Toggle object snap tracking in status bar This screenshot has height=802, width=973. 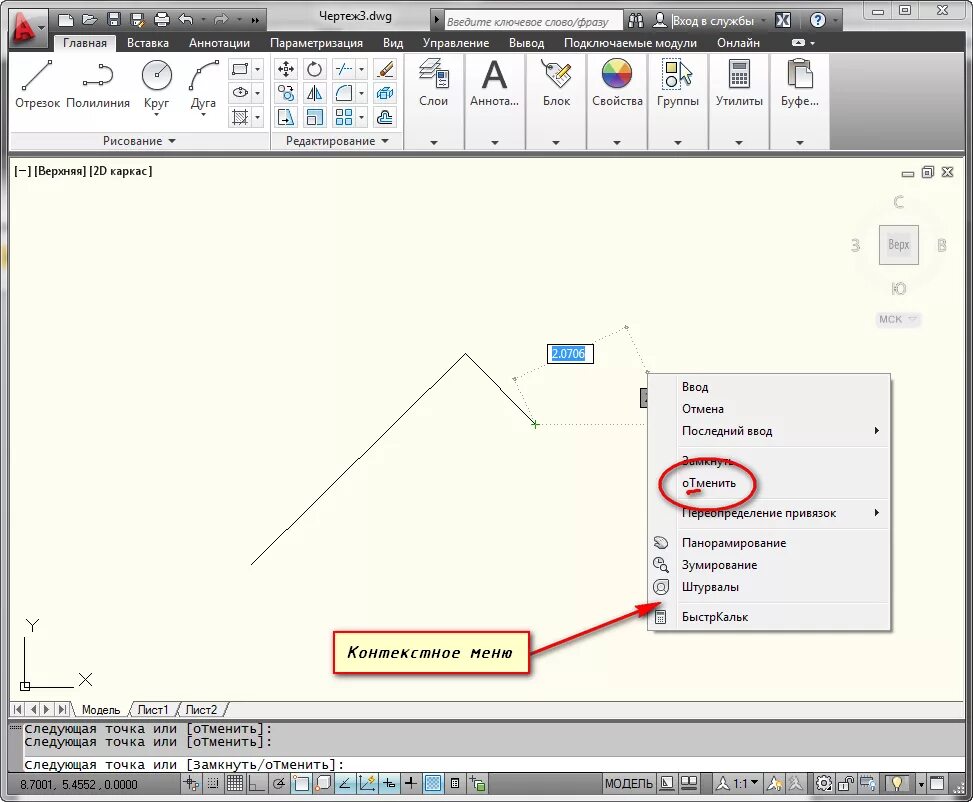coord(345,783)
